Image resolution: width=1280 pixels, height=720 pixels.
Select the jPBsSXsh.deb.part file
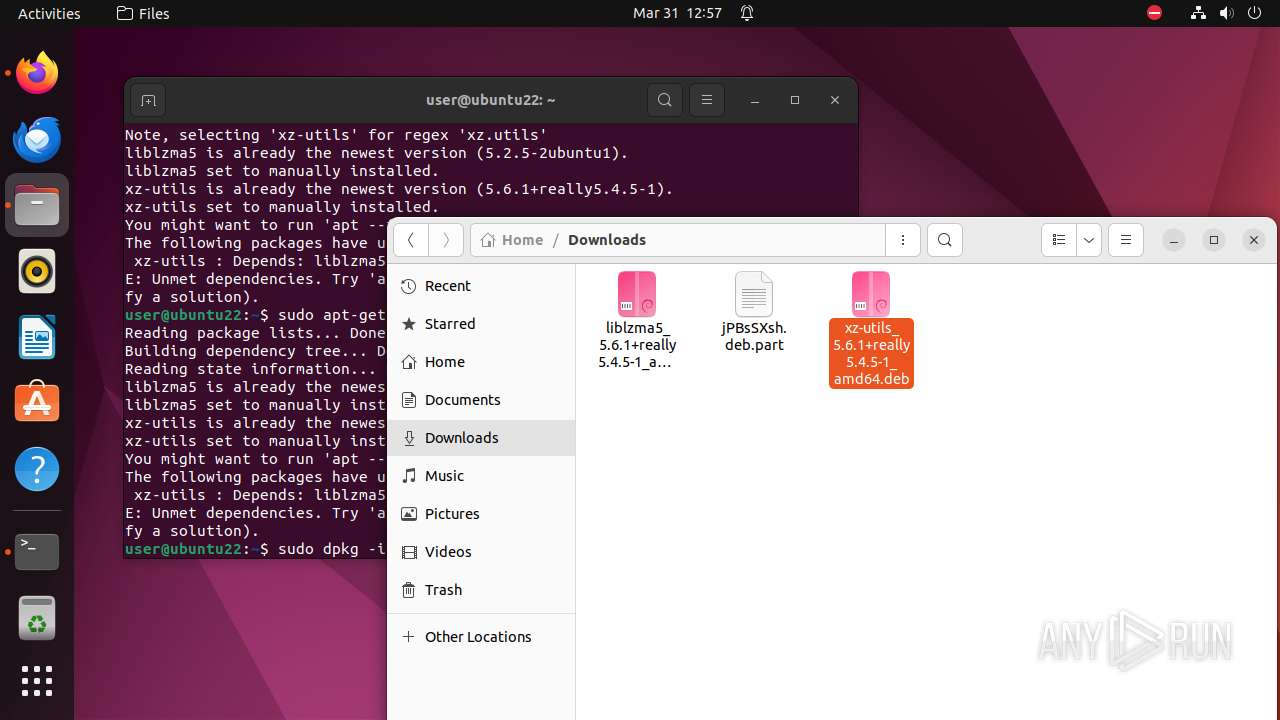point(754,312)
